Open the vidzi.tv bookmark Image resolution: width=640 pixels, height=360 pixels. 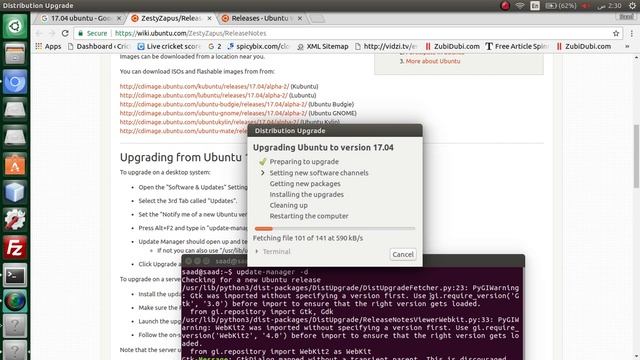coord(386,46)
